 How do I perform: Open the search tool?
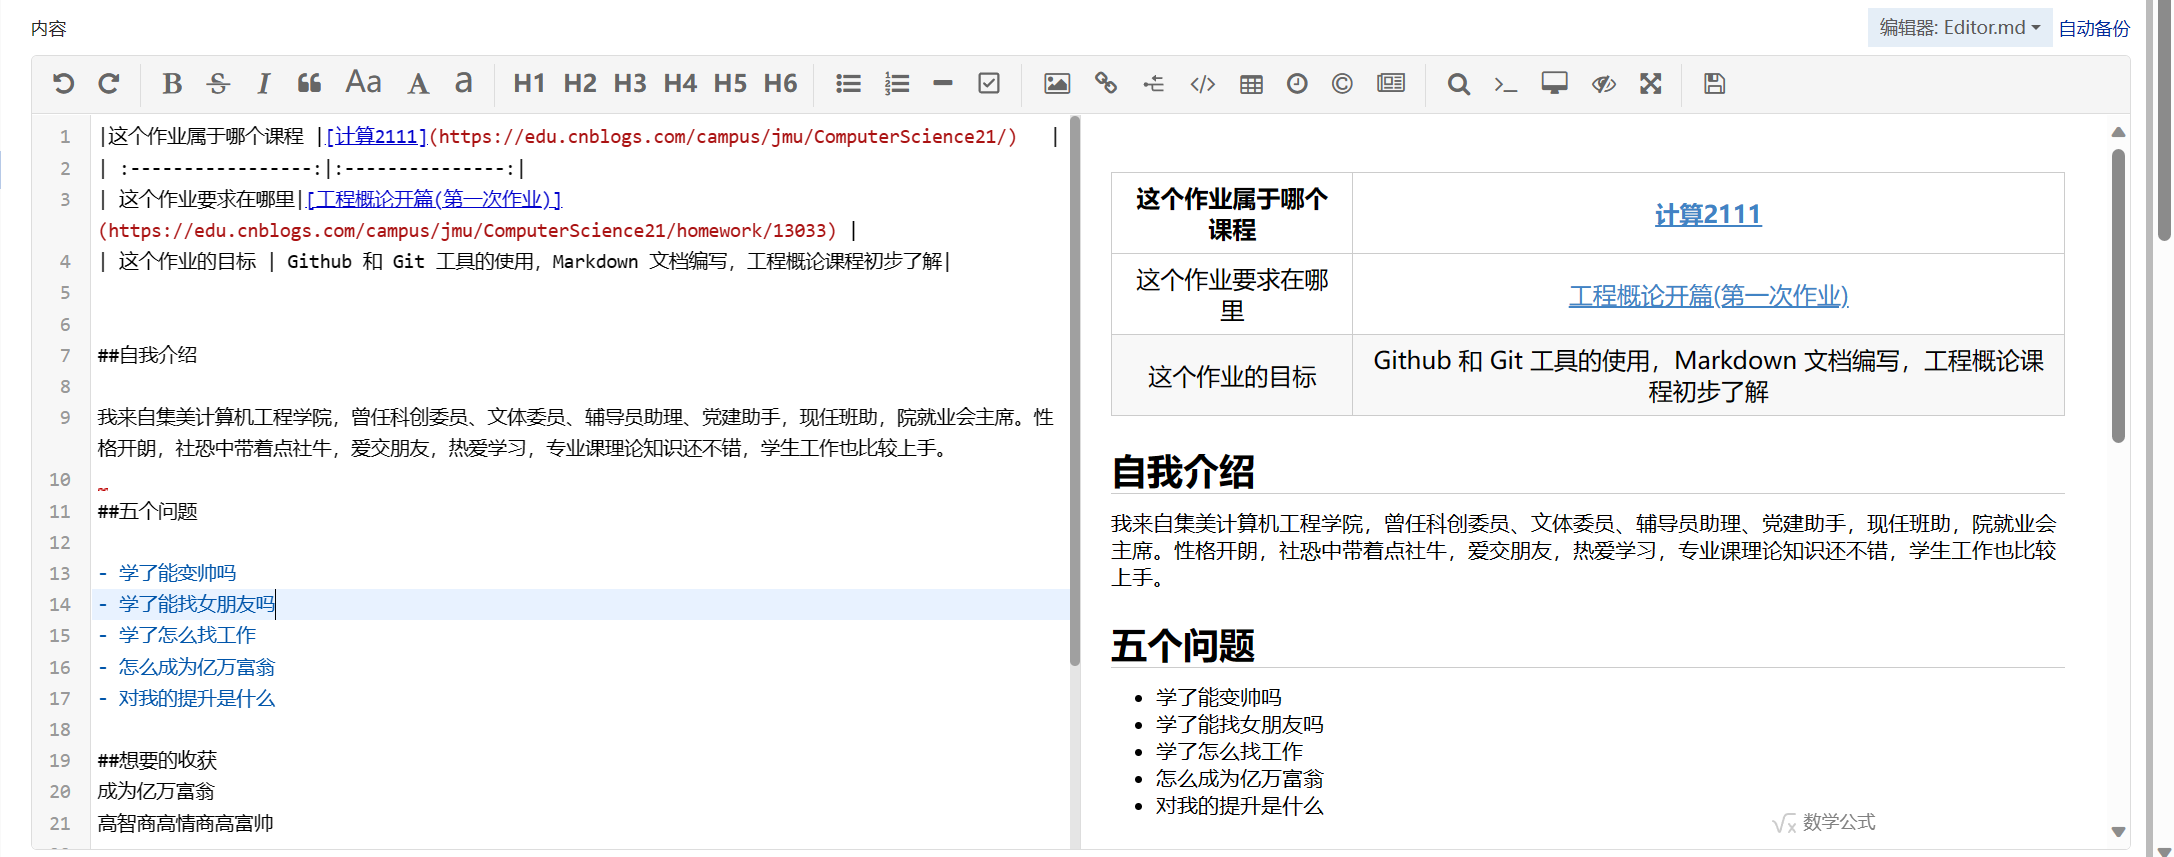[1459, 84]
